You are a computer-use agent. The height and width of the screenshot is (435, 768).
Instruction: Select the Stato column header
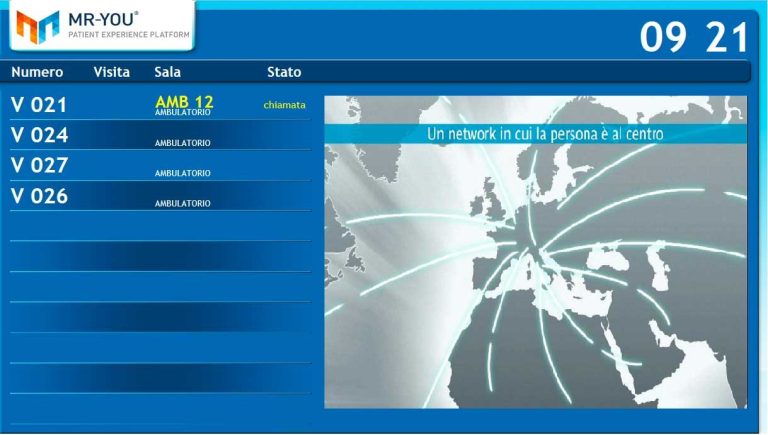(x=284, y=72)
